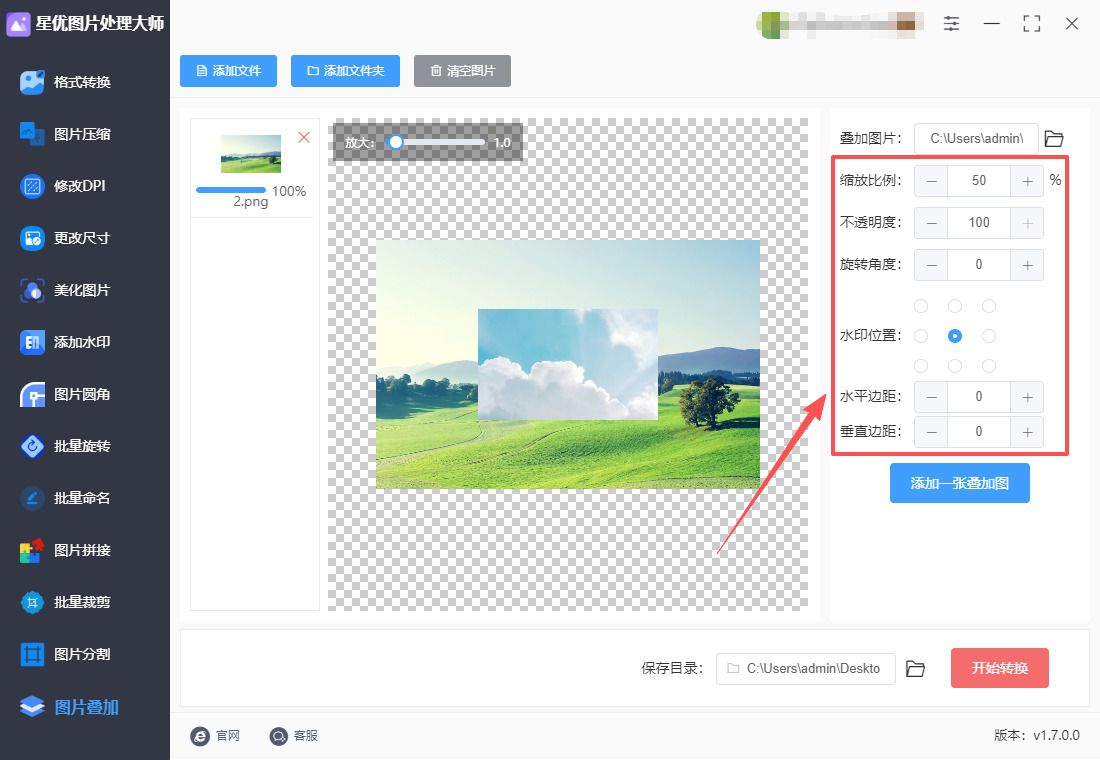The width and height of the screenshot is (1100, 760).
Task: Open the 官网 website icon
Action: pos(200,735)
